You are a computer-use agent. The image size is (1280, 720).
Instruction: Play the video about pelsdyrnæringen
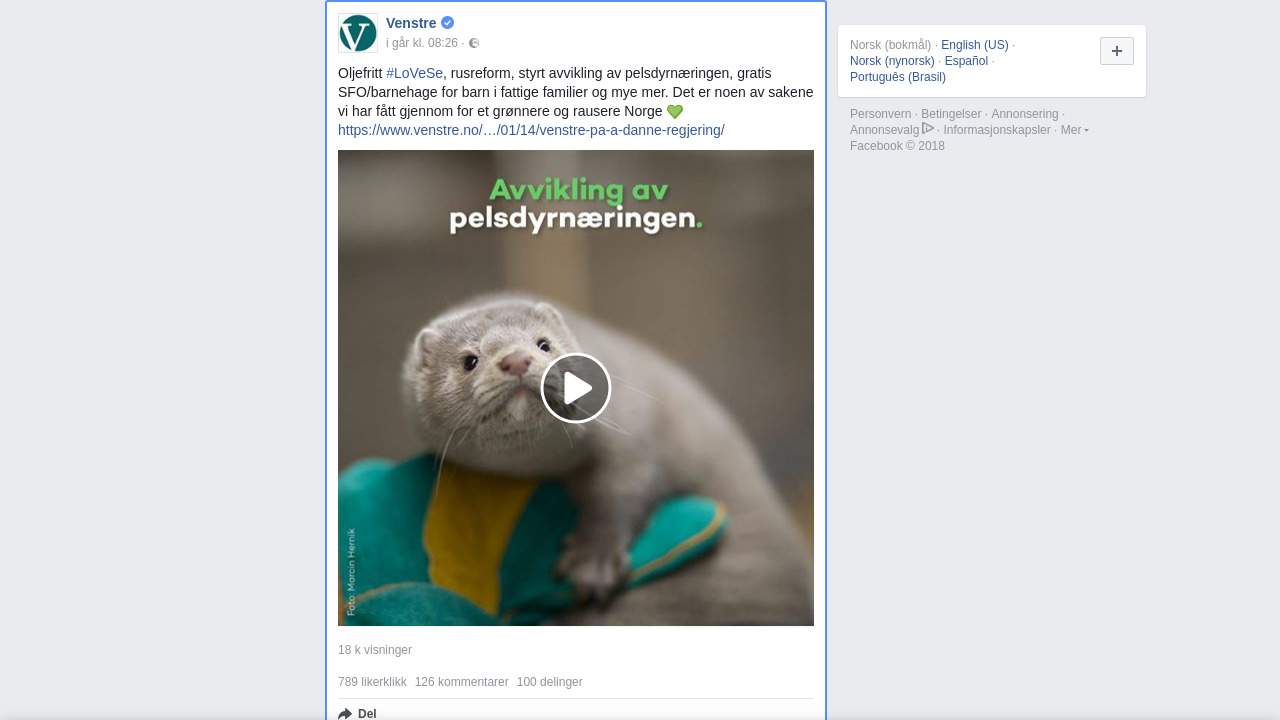pos(576,388)
